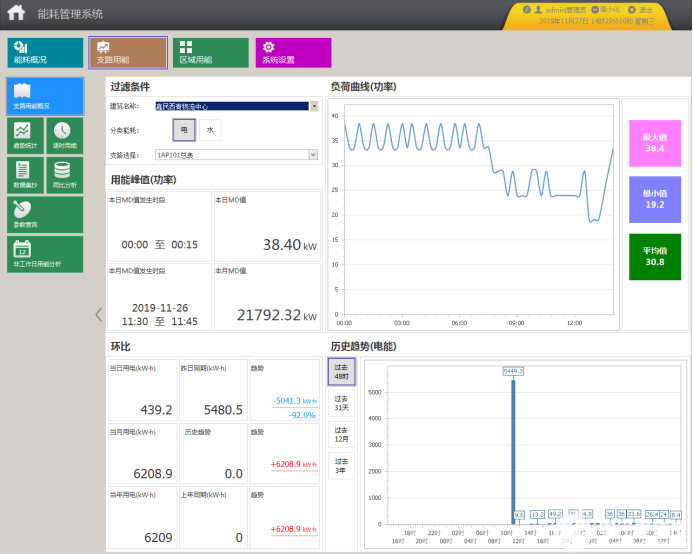Switch to the 区域用能 area energy tab
The image size is (693, 554).
(x=210, y=53)
